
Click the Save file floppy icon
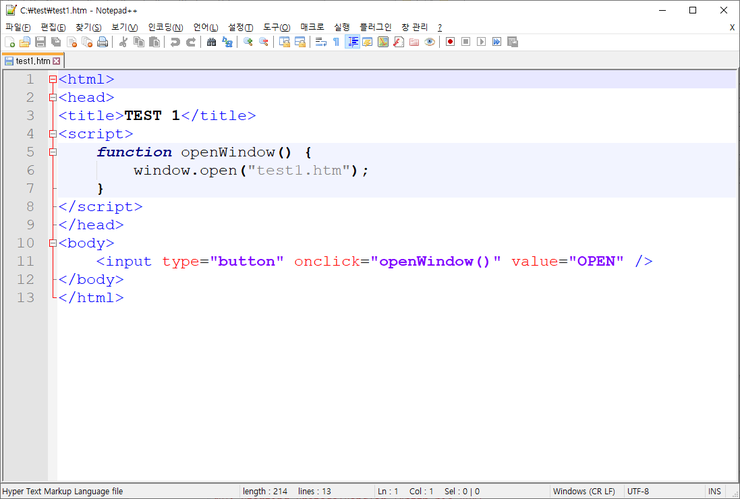click(40, 42)
